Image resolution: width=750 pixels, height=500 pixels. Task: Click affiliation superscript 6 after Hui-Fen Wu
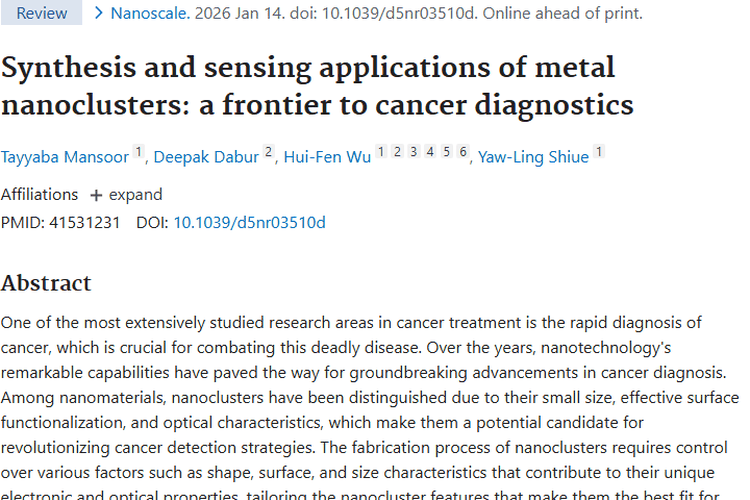(x=463, y=152)
